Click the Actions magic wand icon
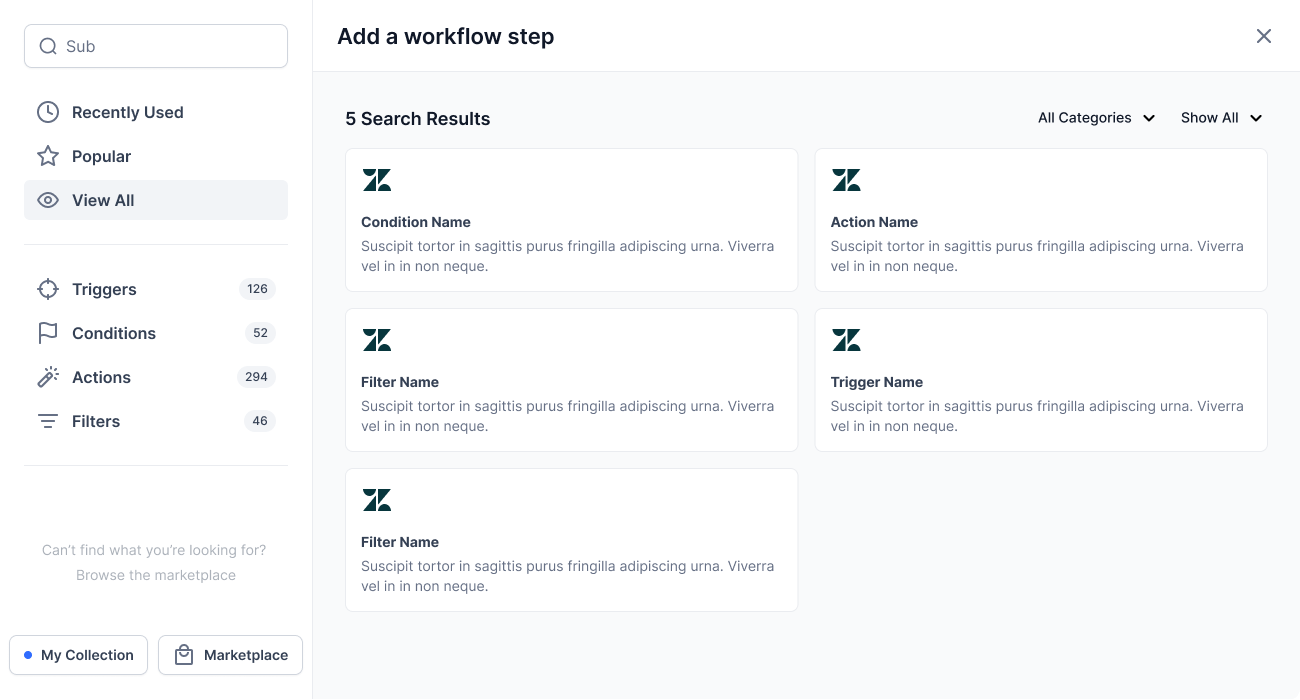Image resolution: width=1300 pixels, height=700 pixels. (48, 377)
